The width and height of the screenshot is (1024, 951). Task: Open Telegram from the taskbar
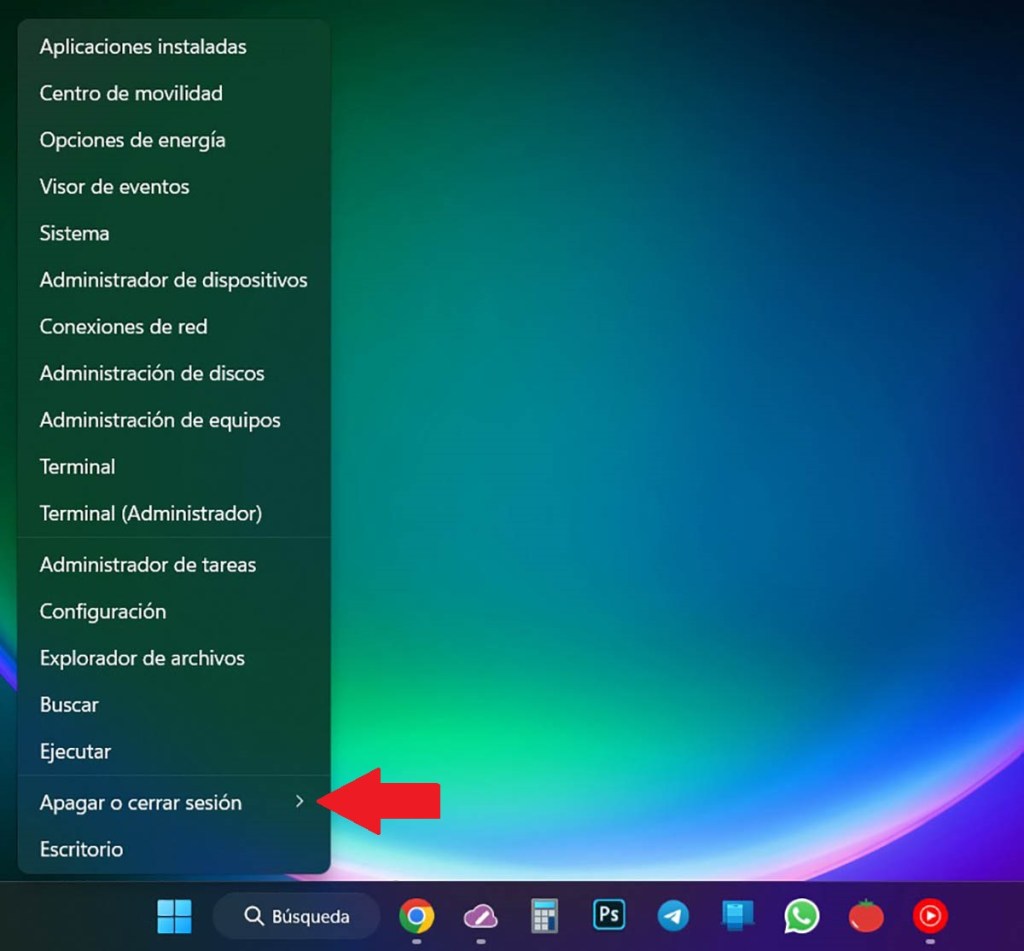(x=673, y=915)
